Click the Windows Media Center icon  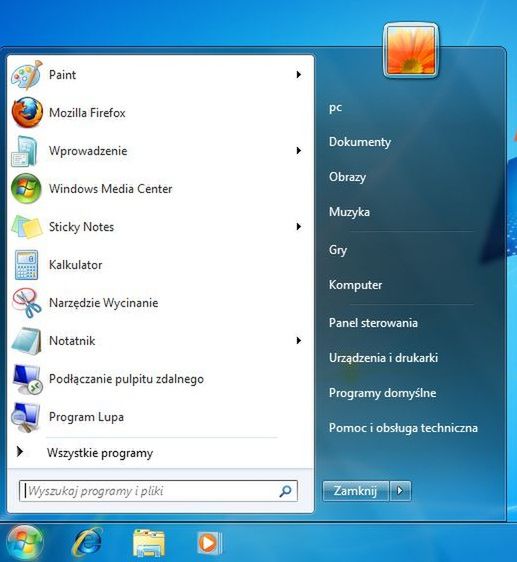click(x=26, y=189)
